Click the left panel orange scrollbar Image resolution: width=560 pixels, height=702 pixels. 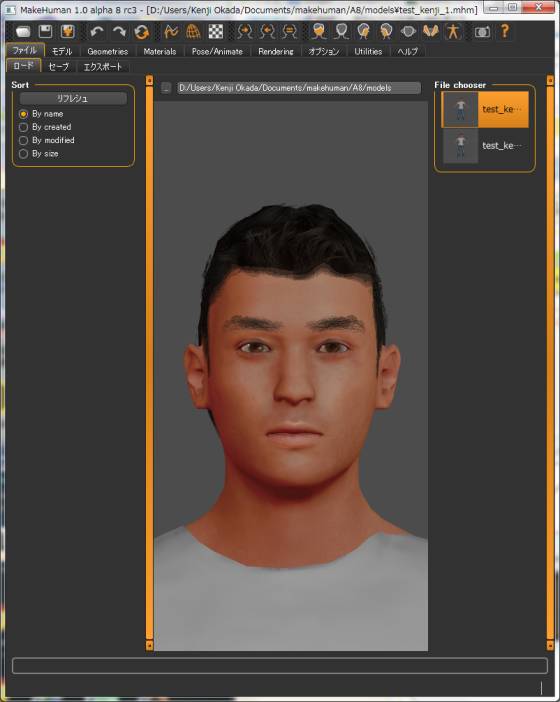[x=150, y=363]
